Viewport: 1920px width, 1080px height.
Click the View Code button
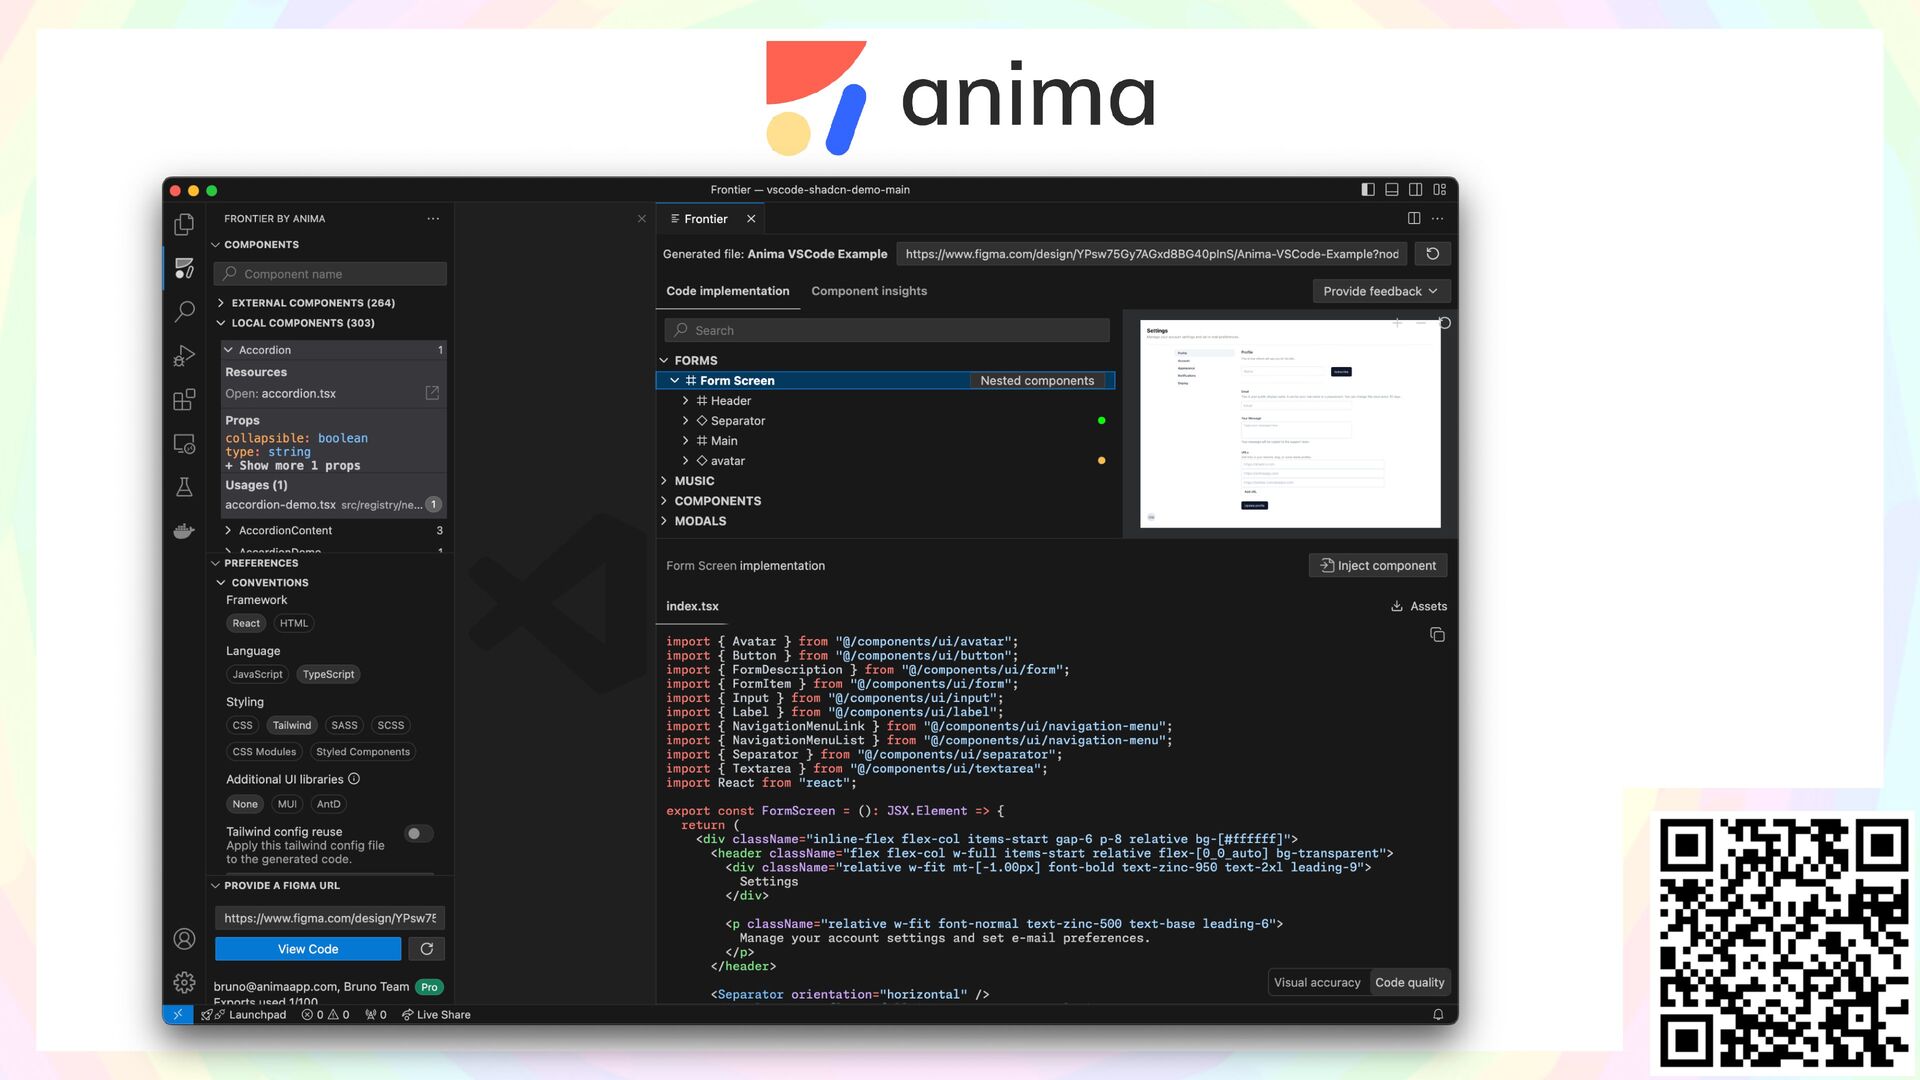click(x=308, y=949)
